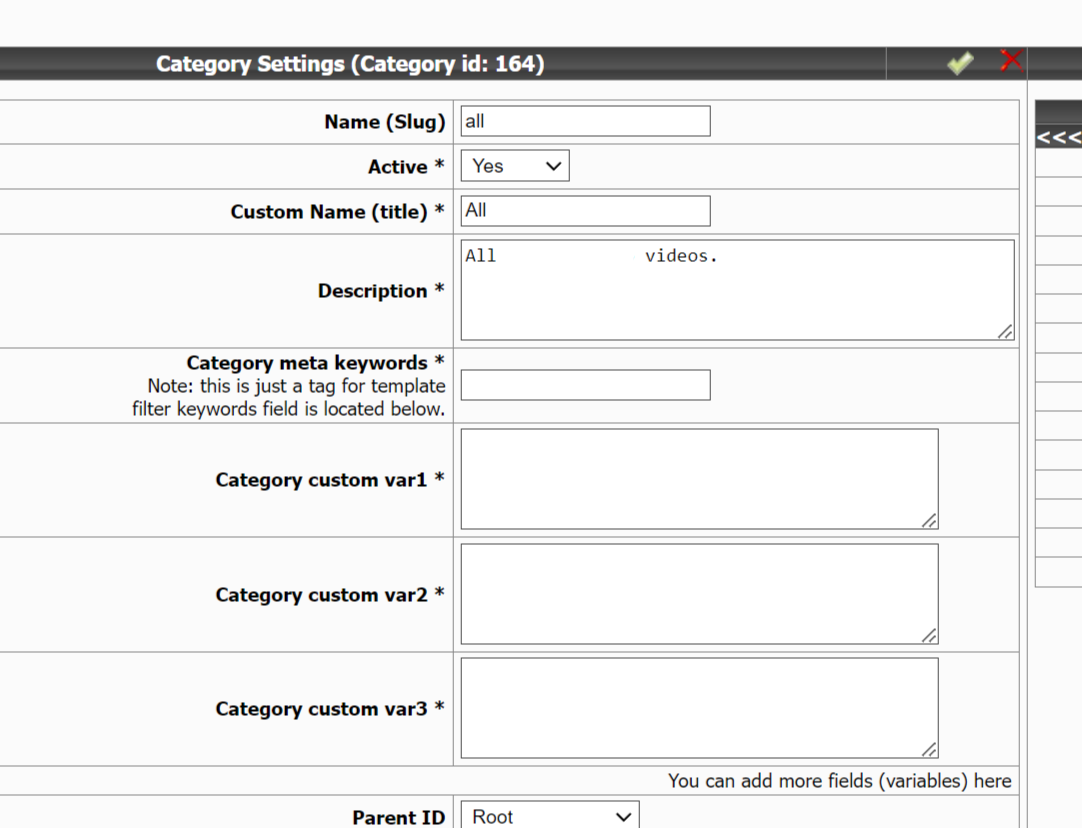Viewport: 1082px width, 828px height.
Task: Click the 'Description *' label
Action: click(x=381, y=290)
